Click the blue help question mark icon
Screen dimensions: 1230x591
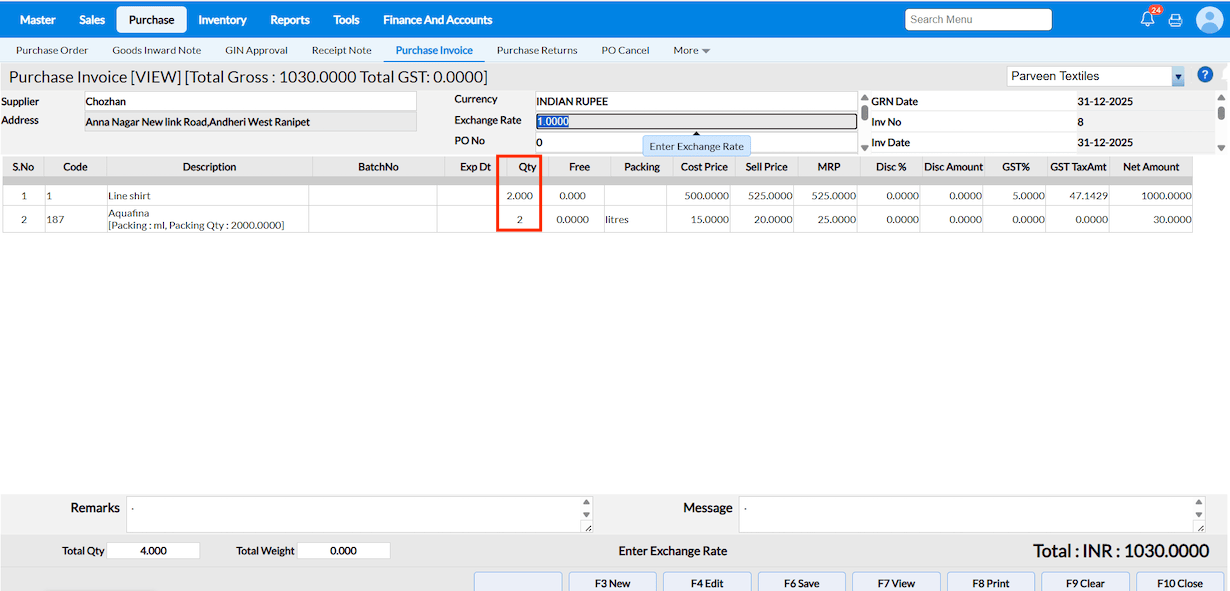point(1205,75)
